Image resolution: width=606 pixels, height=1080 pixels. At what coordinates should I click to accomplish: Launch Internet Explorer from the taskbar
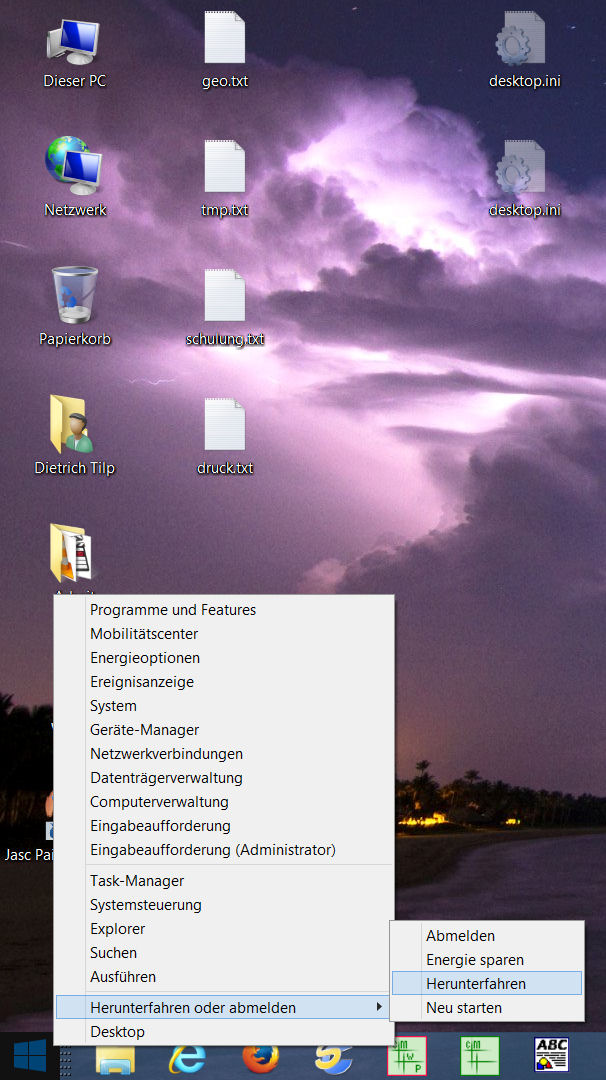point(187,1057)
